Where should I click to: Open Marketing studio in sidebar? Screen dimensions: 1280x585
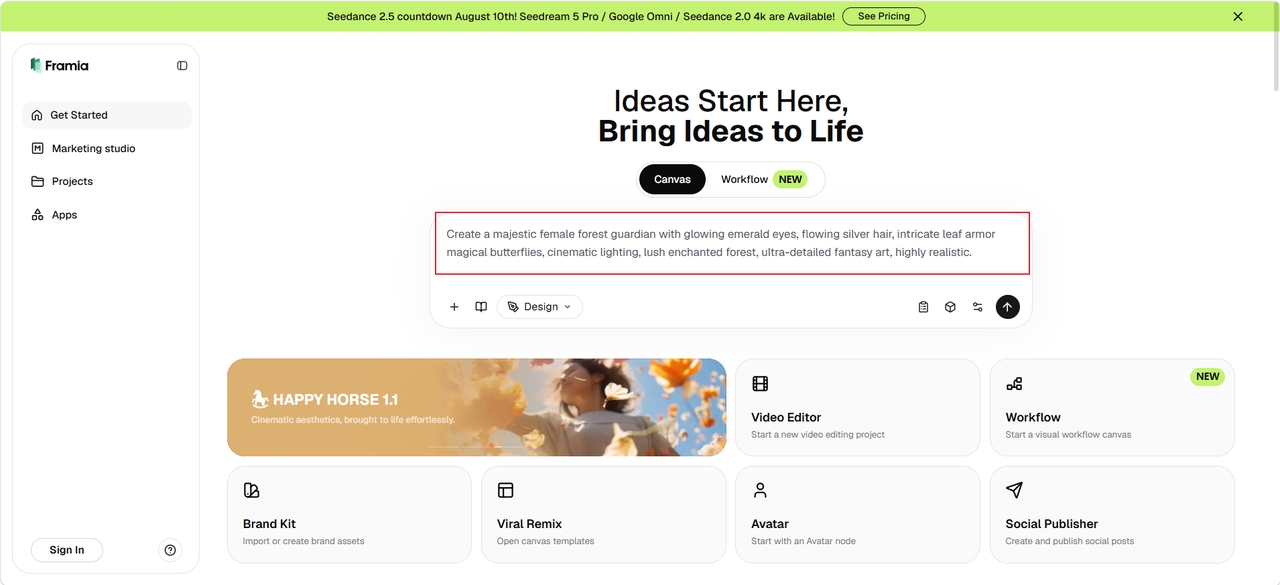pyautogui.click(x=107, y=148)
